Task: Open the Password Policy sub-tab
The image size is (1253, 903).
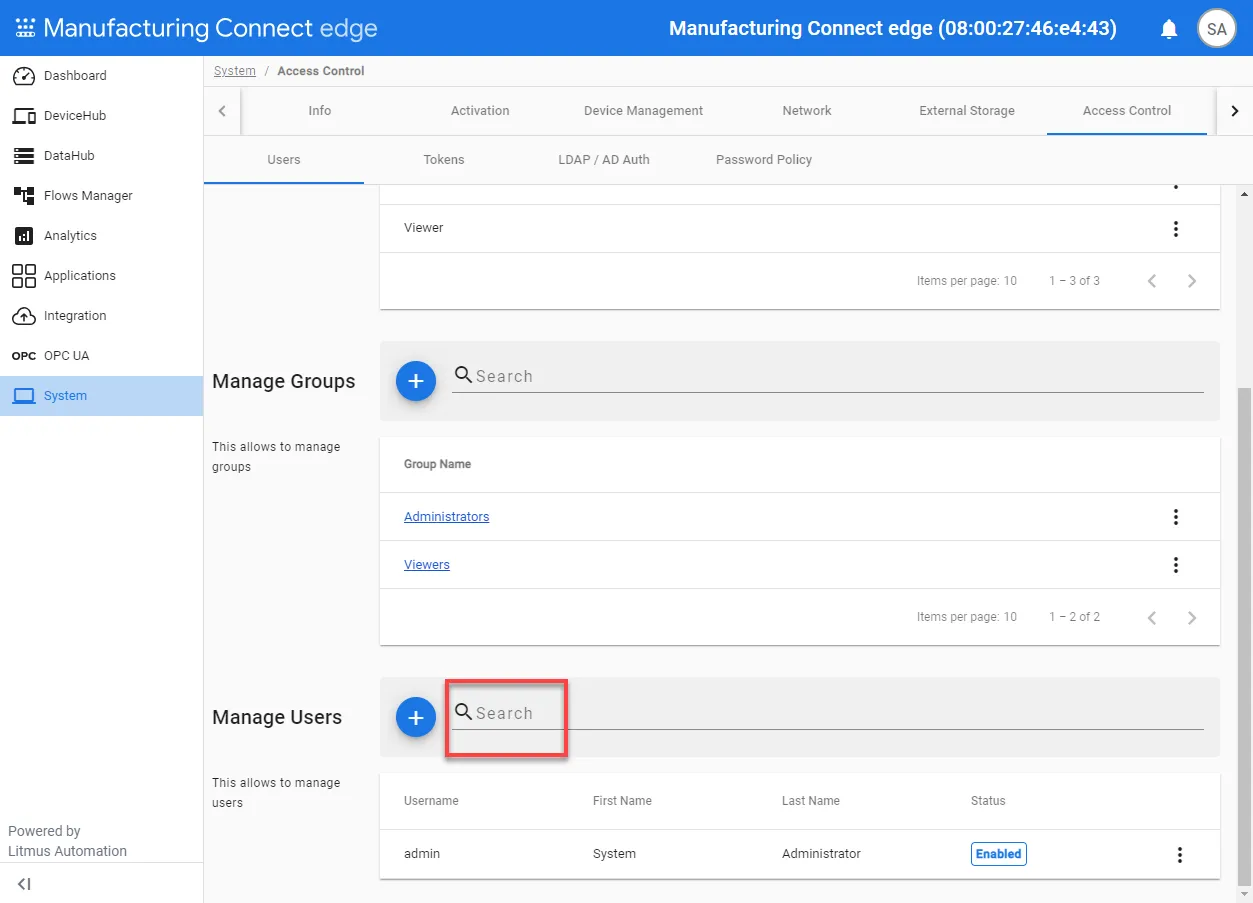Action: point(764,160)
